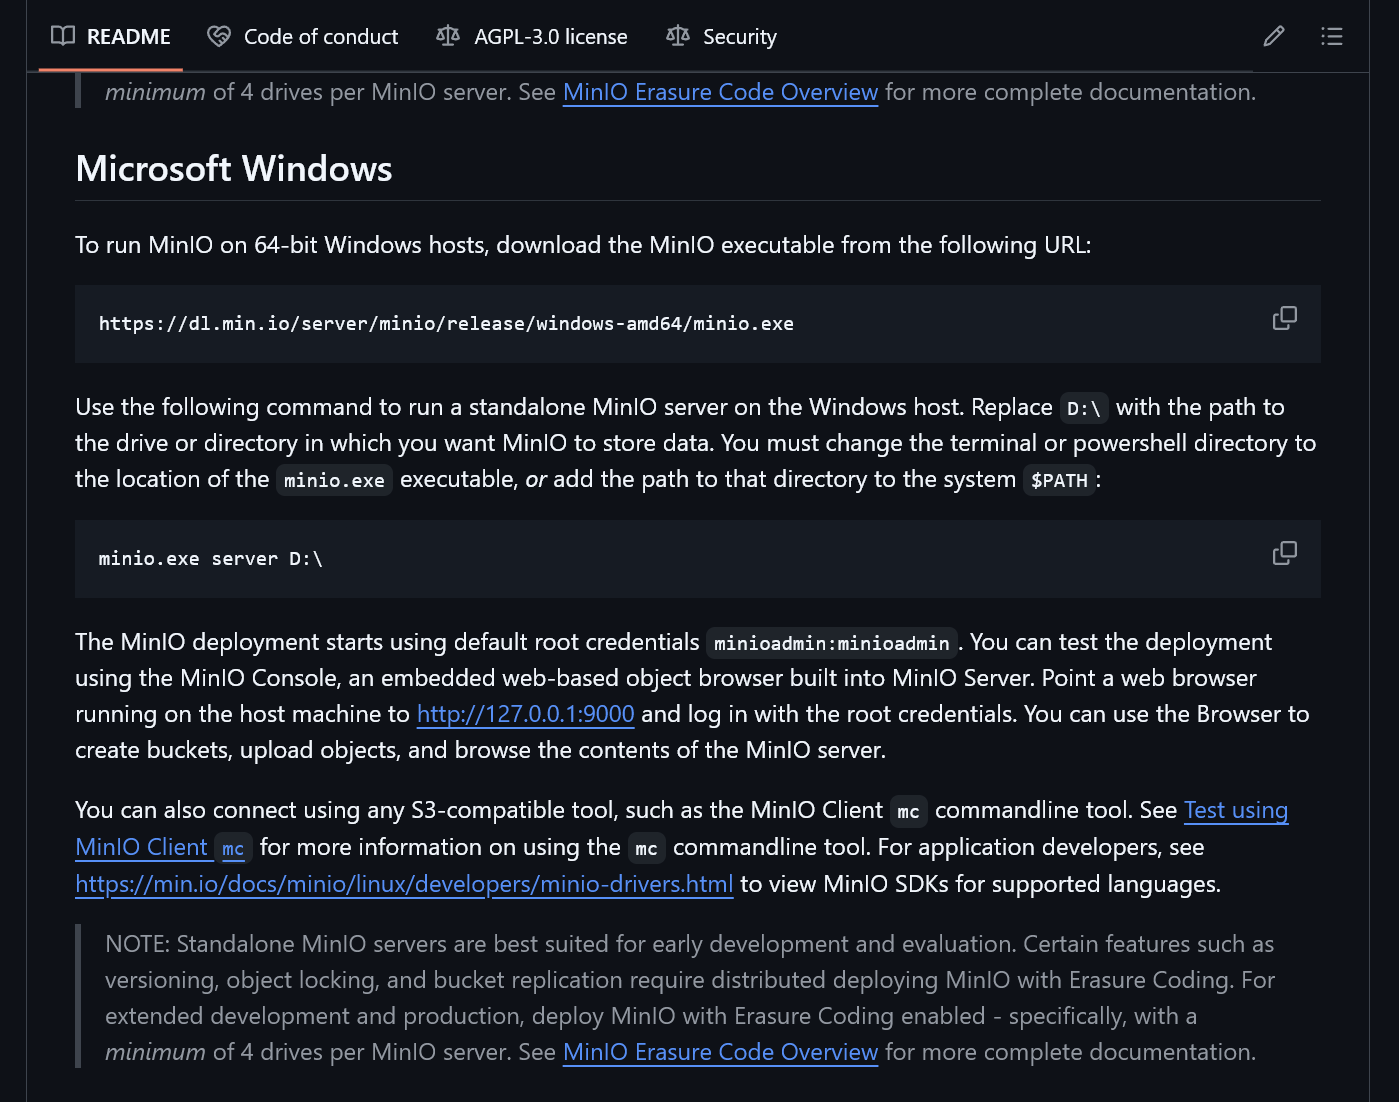Open the minio-drivers.html documentation link

coord(404,884)
